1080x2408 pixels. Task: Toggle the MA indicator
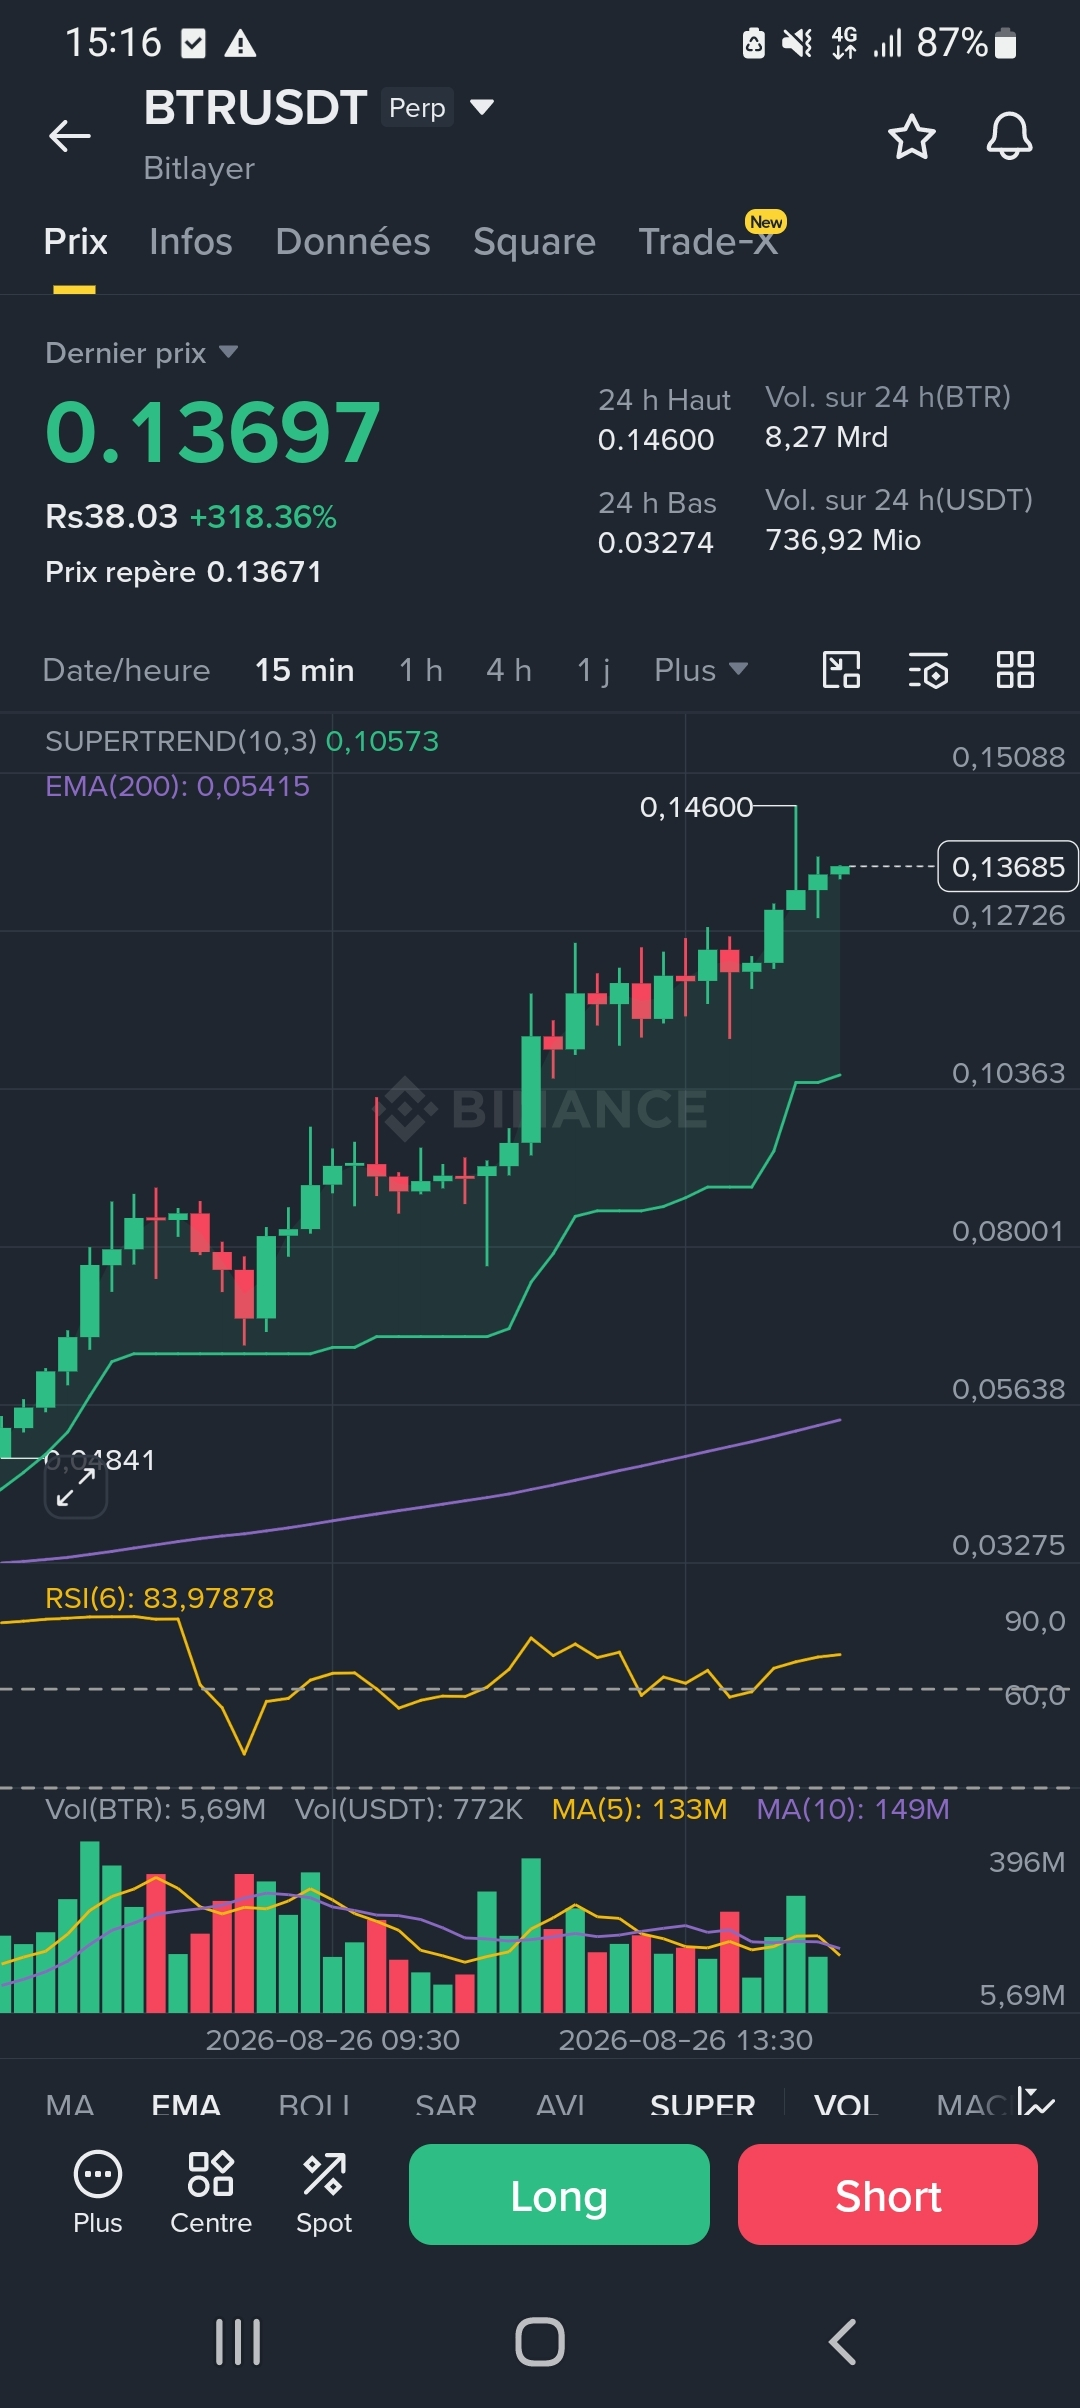click(x=70, y=2104)
